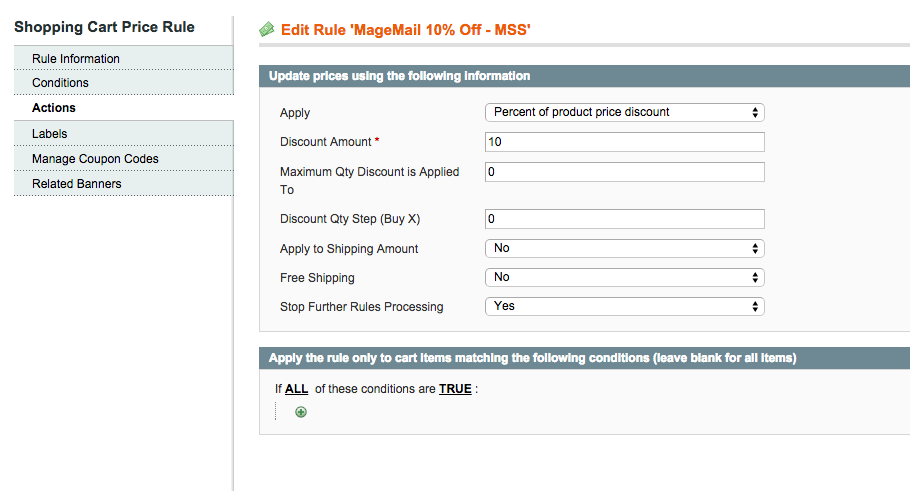Screen dimensions: 910x491
Task: Open the Stop Further Rules Processing dropdown
Action: pyautogui.click(x=624, y=306)
